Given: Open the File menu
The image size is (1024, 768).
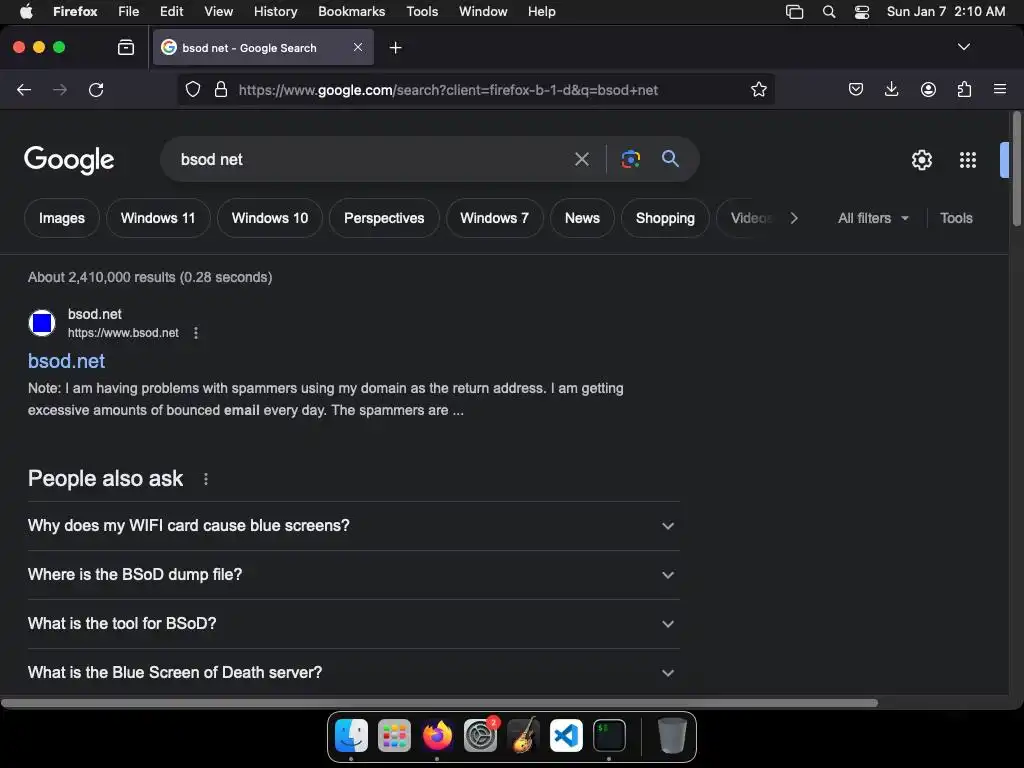Looking at the screenshot, I should point(128,12).
